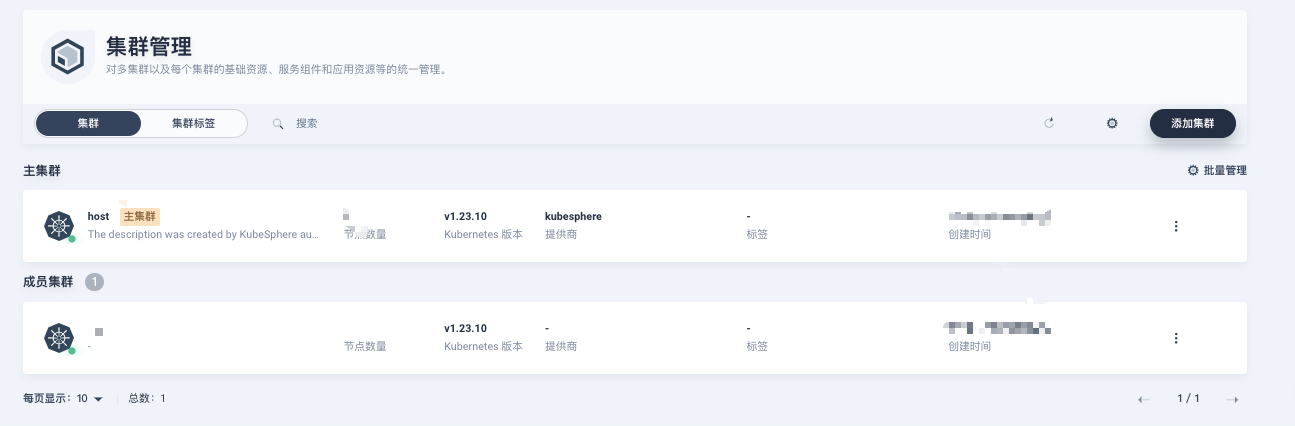Click the host cluster Kubernetes icon

point(59,226)
